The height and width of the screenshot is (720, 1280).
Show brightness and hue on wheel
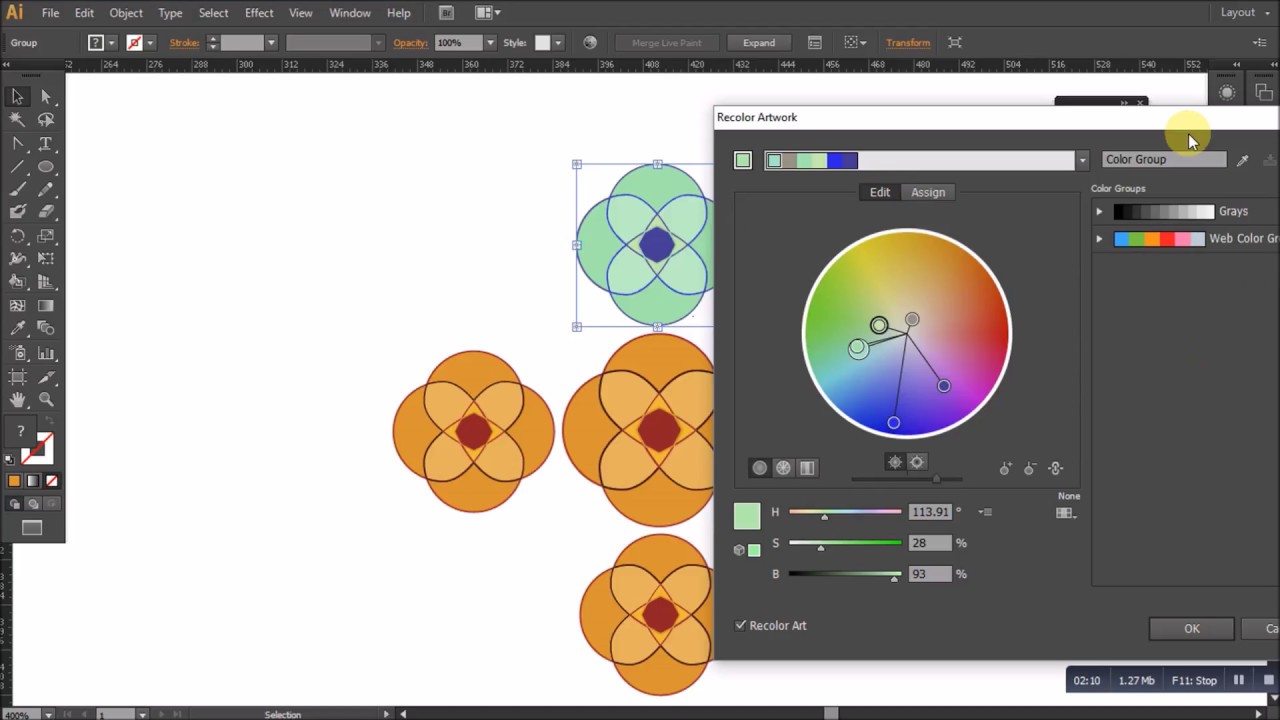click(x=917, y=462)
